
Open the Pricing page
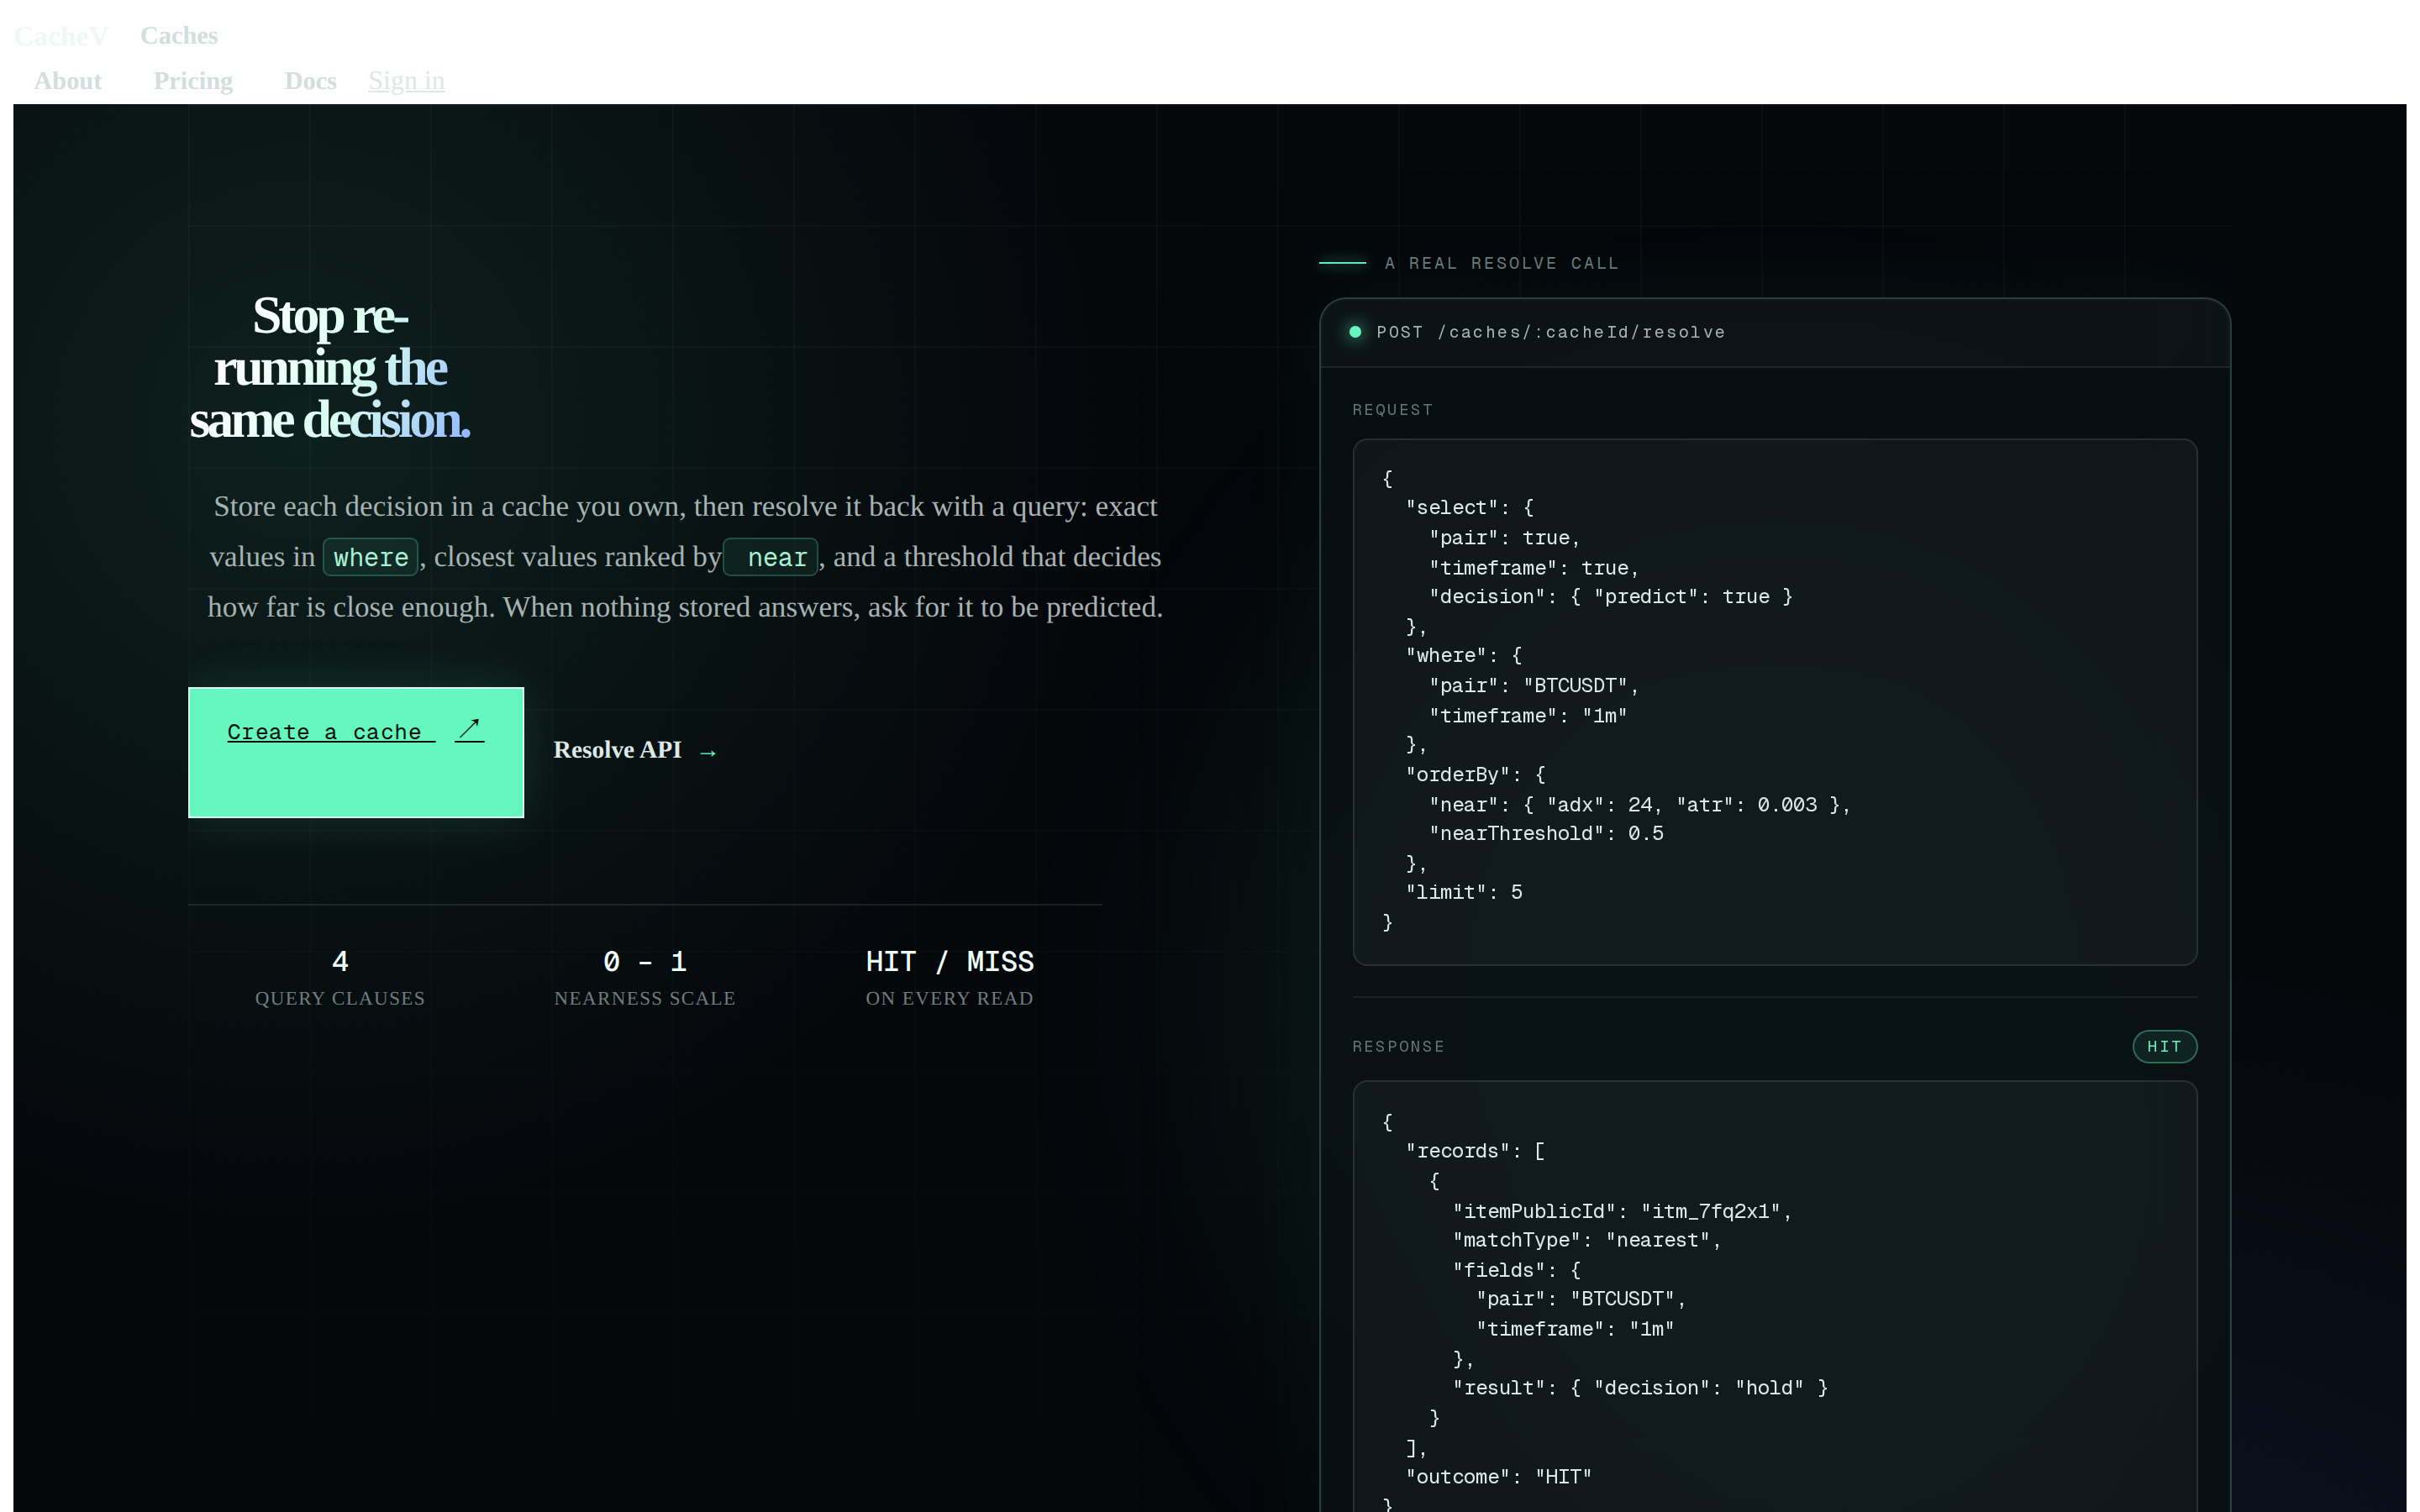193,81
